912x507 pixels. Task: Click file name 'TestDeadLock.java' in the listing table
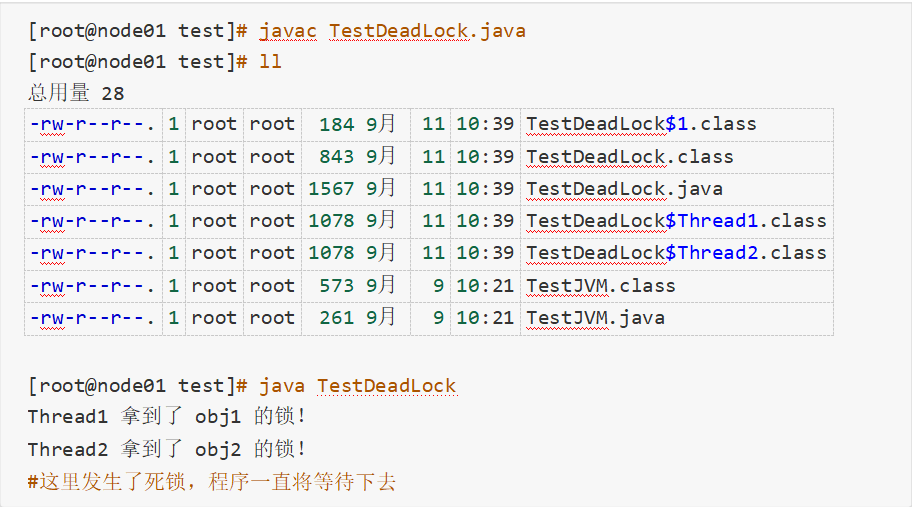tap(625, 189)
